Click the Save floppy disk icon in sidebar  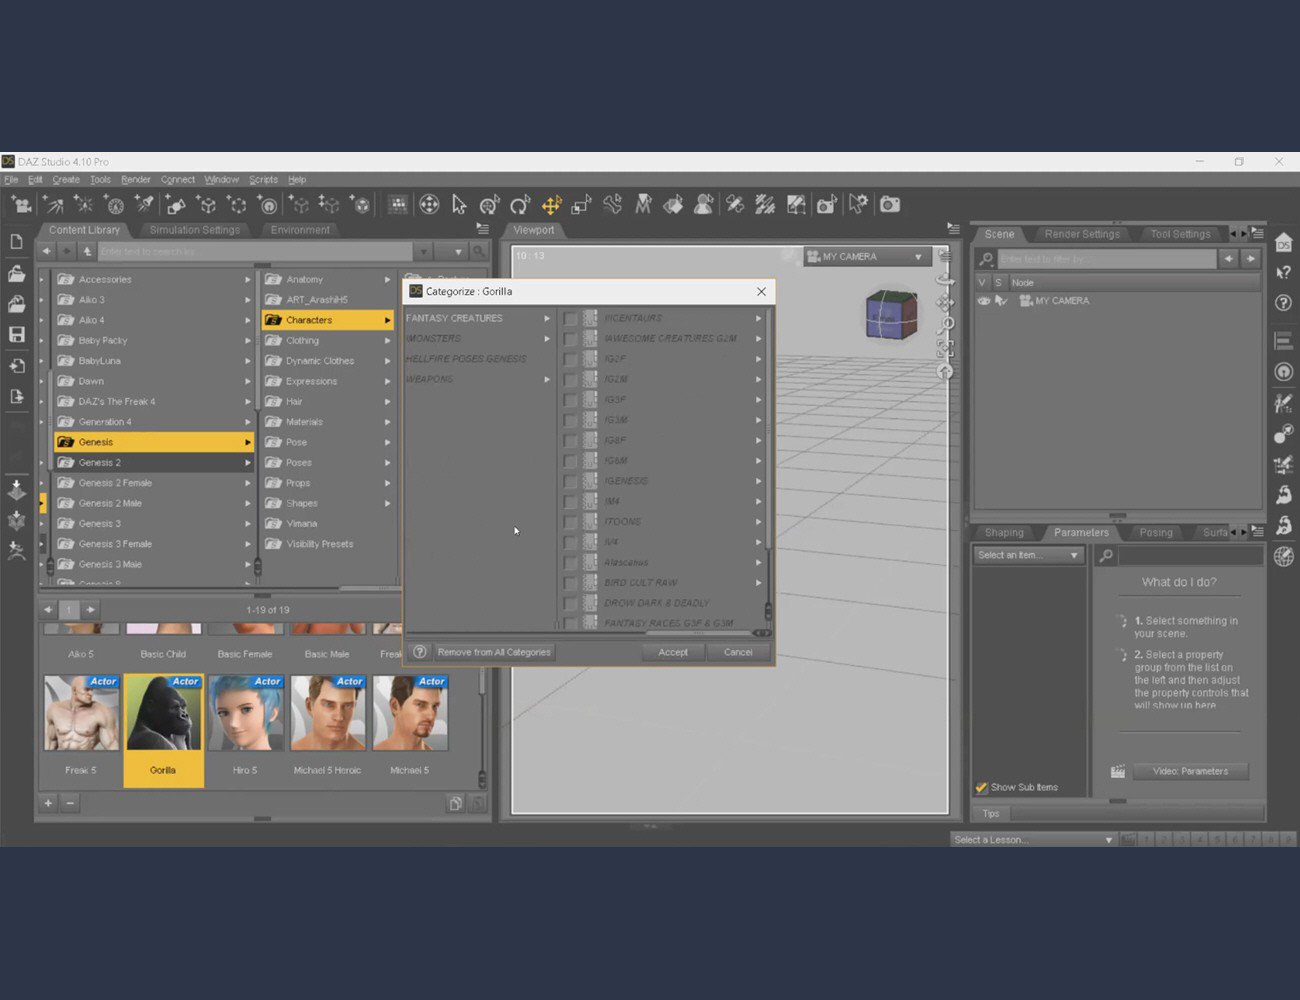(x=16, y=334)
